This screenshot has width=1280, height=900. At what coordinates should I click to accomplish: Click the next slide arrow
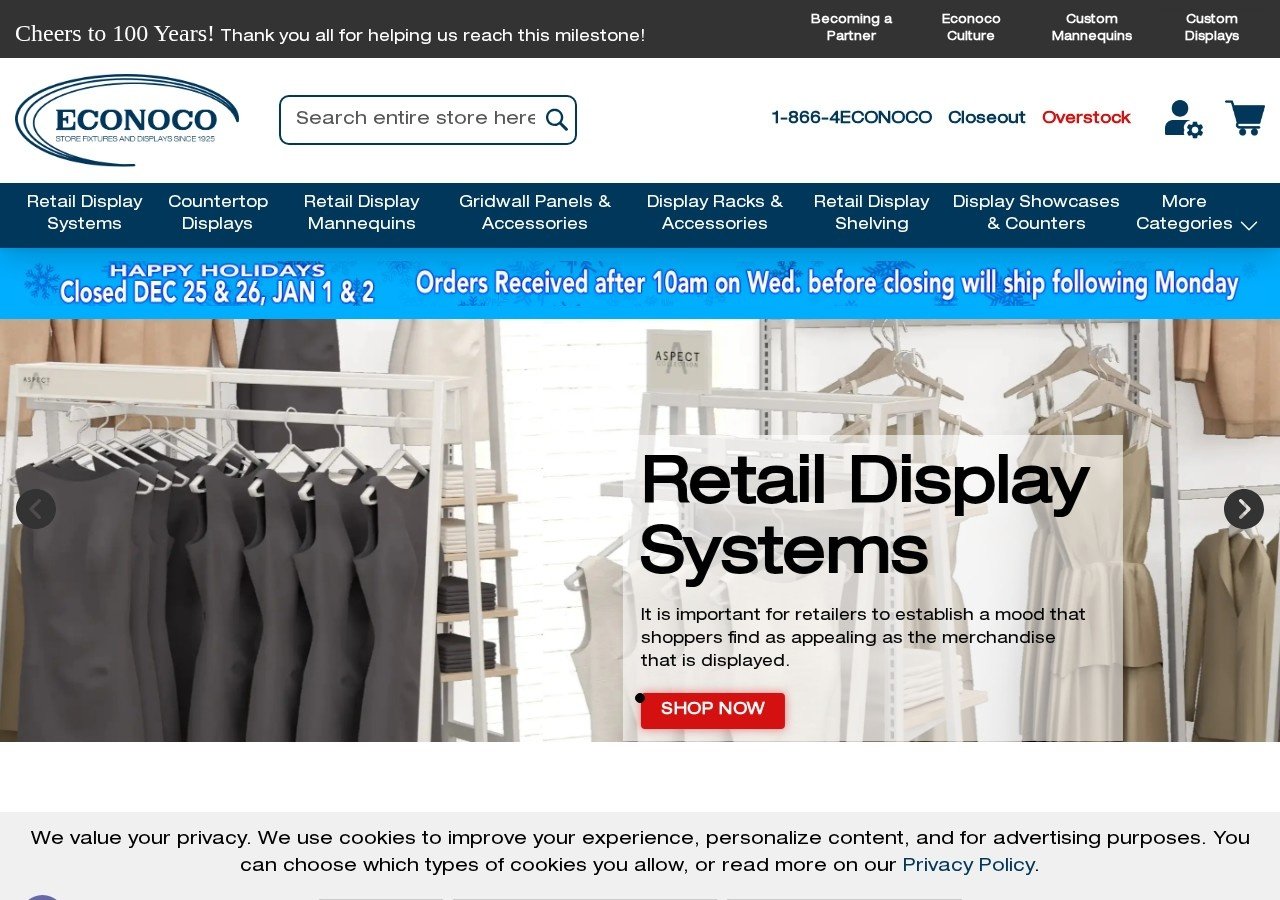pyautogui.click(x=1243, y=509)
